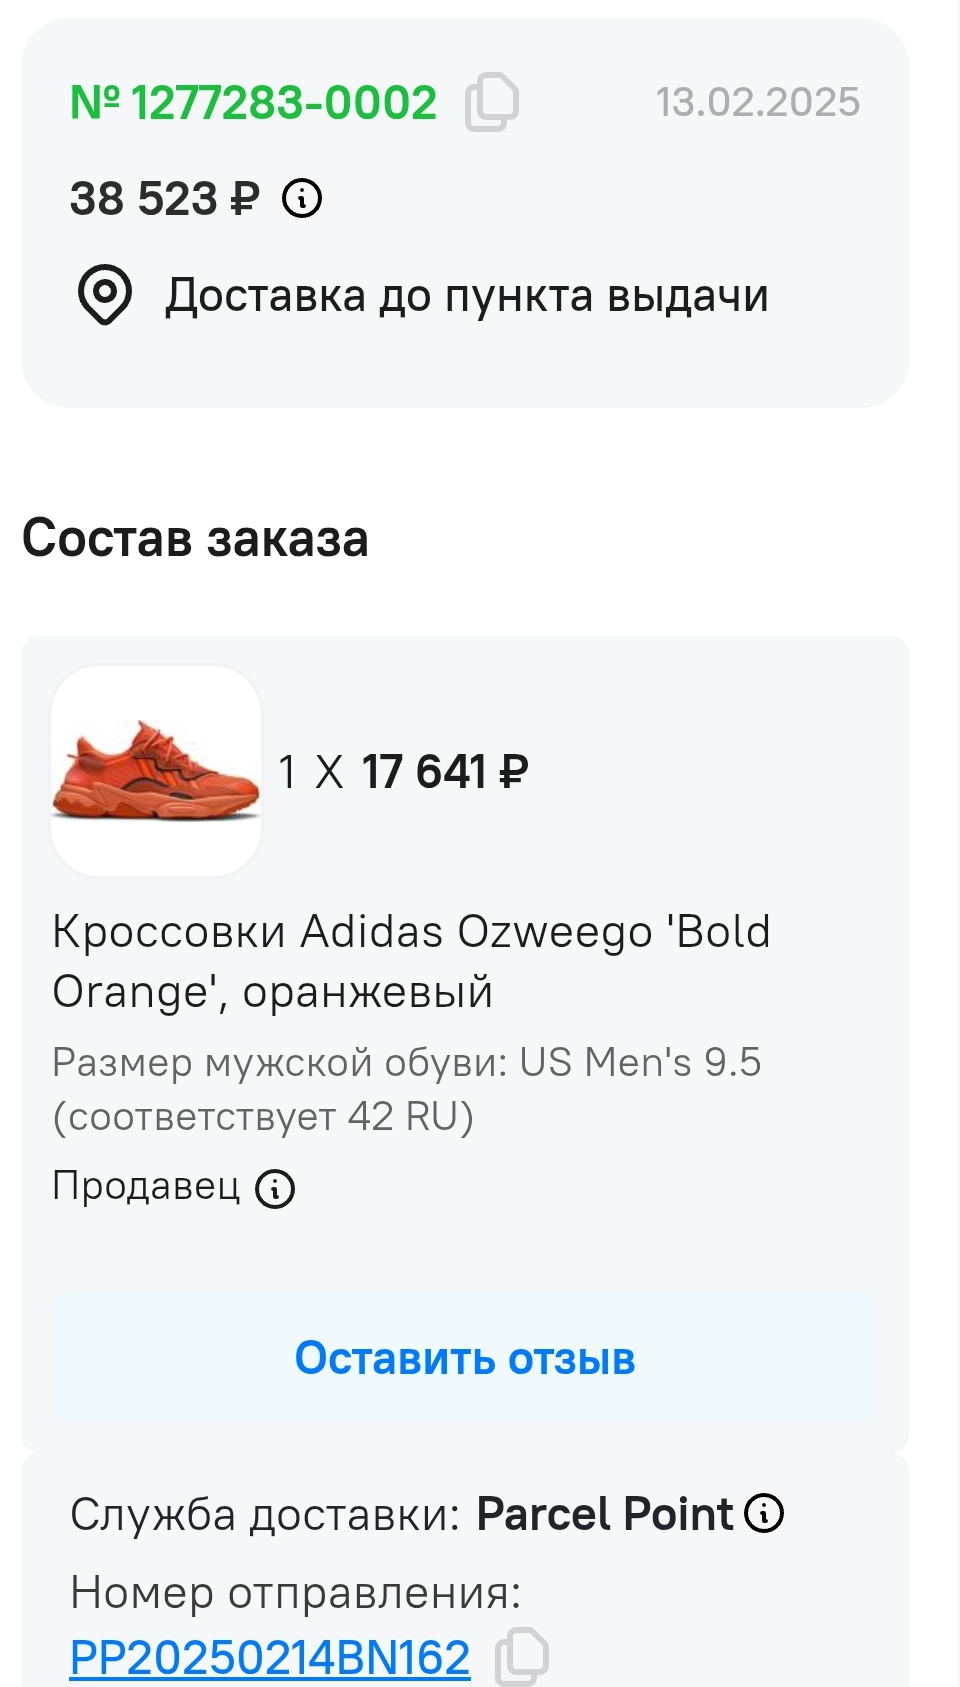960x1687 pixels.
Task: Open info icon beside Parcel Point
Action: pyautogui.click(x=765, y=1513)
